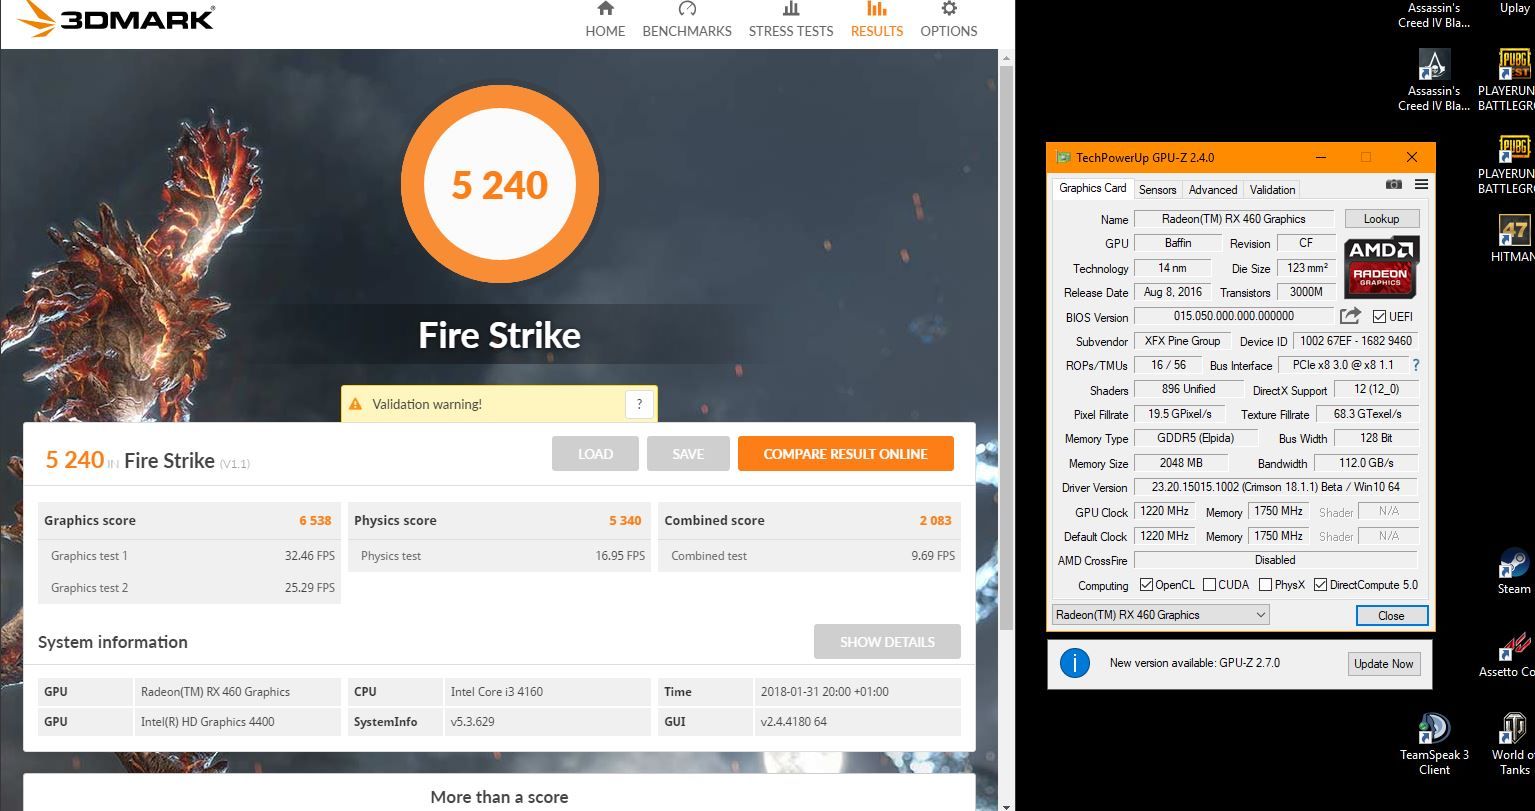Open 3DMark Home page
Image resolution: width=1535 pixels, height=811 pixels.
pyautogui.click(x=605, y=20)
